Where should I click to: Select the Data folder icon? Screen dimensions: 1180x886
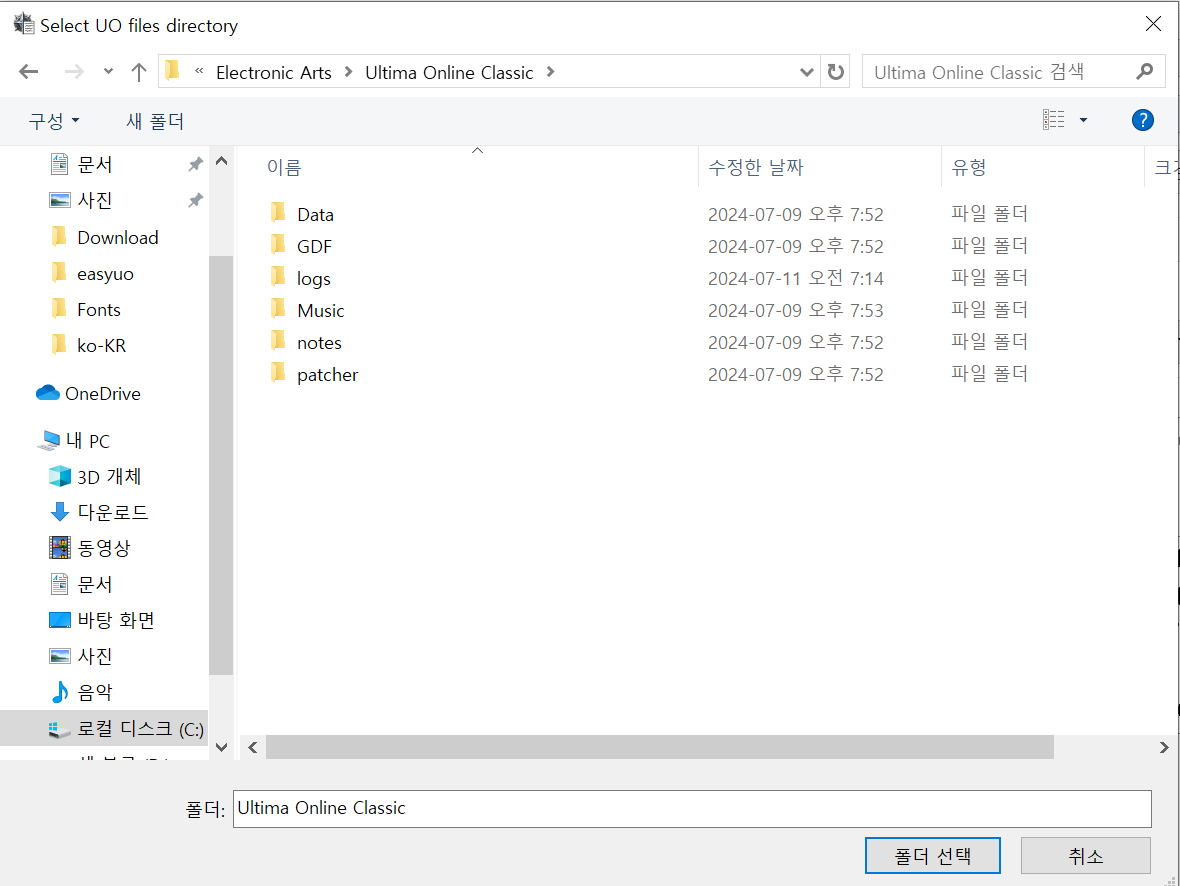pos(278,213)
